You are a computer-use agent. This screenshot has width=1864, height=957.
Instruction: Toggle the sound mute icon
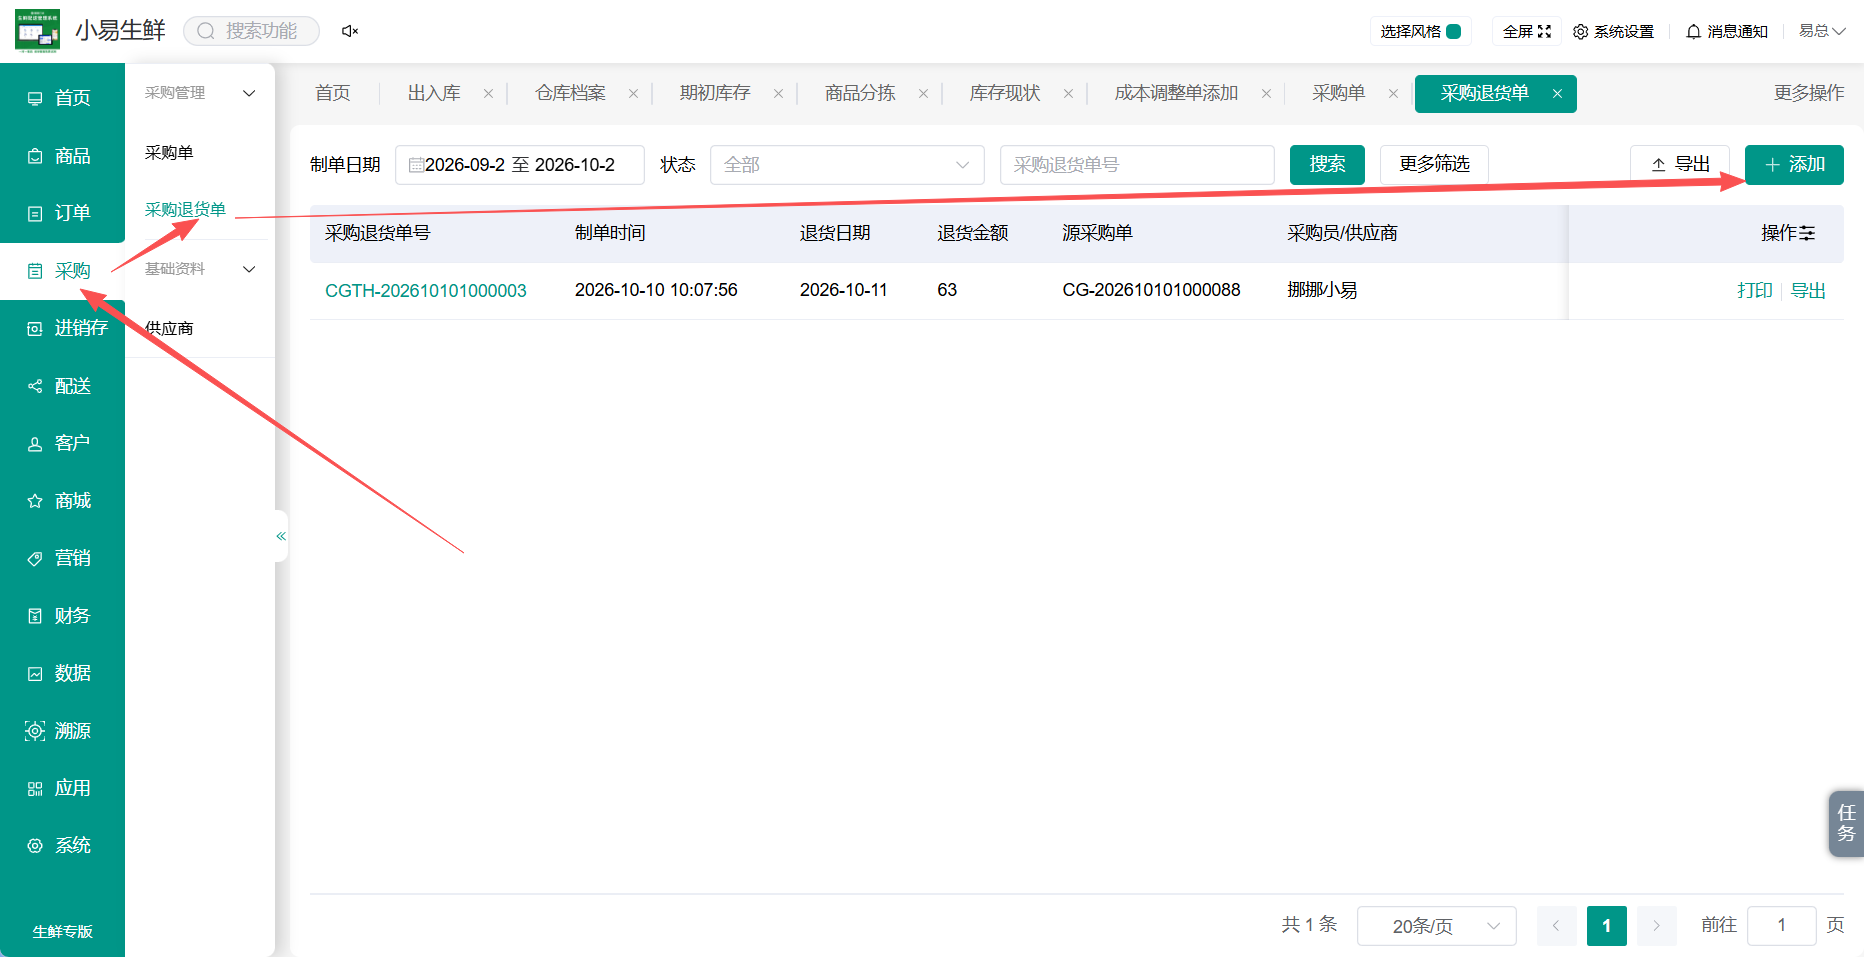pos(349,31)
